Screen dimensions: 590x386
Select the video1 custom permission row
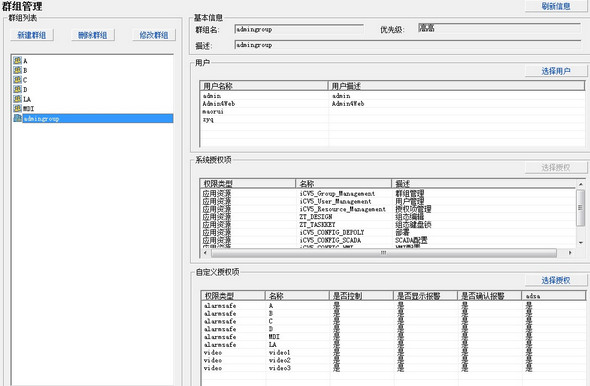[x=394, y=353]
